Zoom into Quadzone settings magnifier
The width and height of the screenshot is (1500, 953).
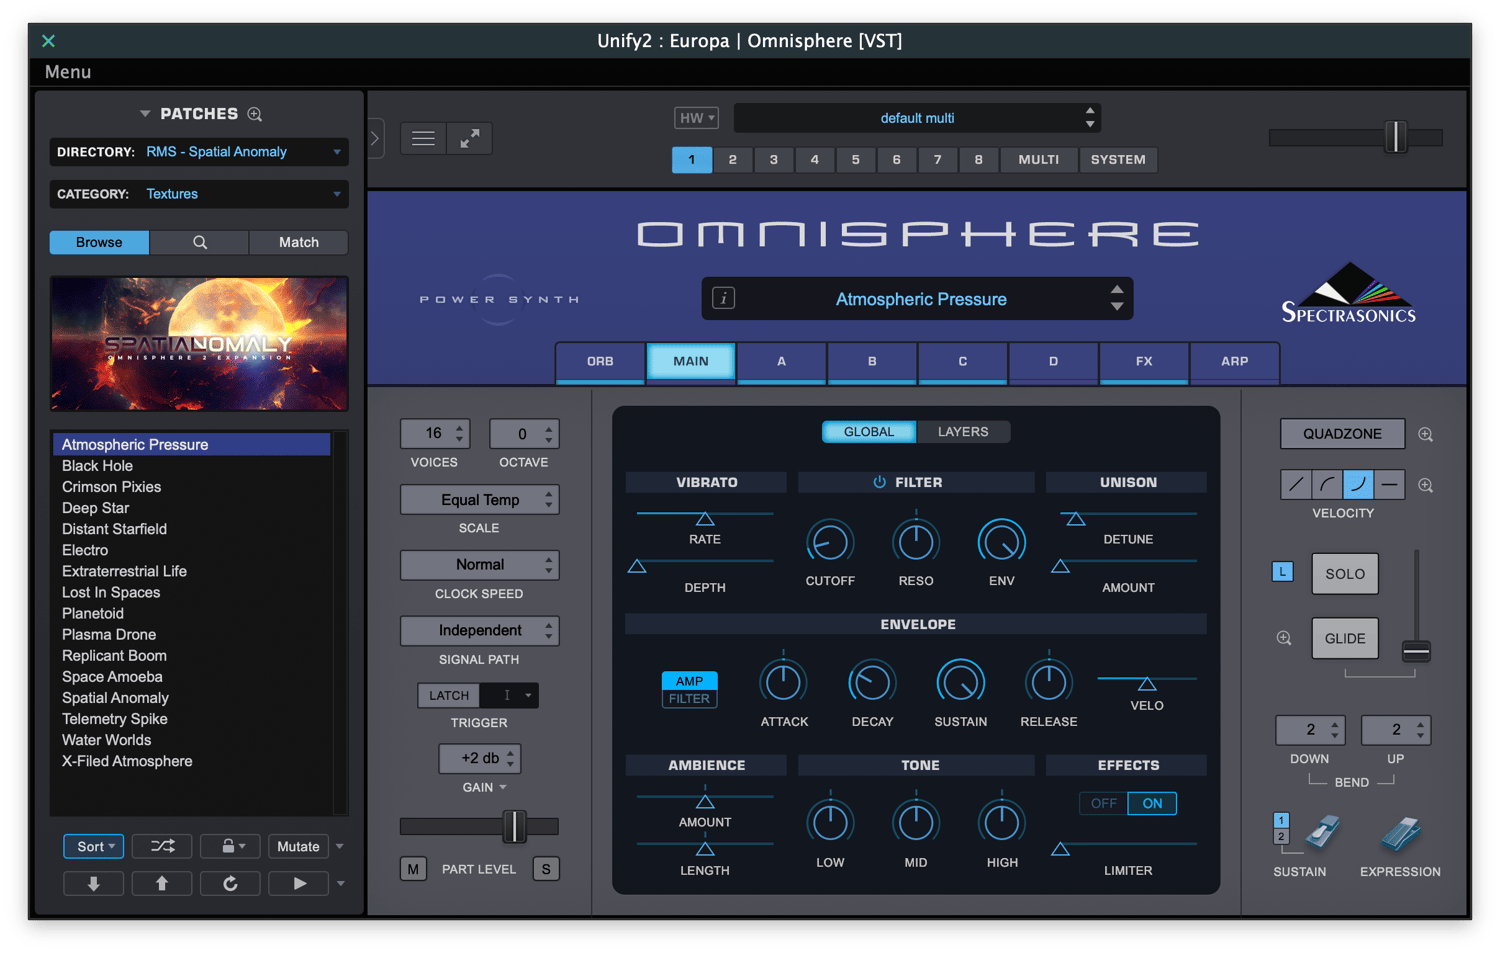coord(1426,434)
